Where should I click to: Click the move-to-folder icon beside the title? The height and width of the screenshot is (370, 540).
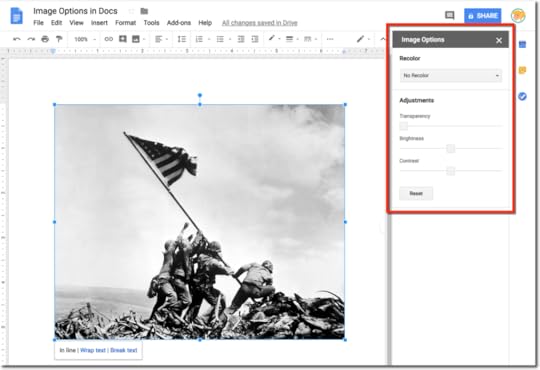[144, 11]
